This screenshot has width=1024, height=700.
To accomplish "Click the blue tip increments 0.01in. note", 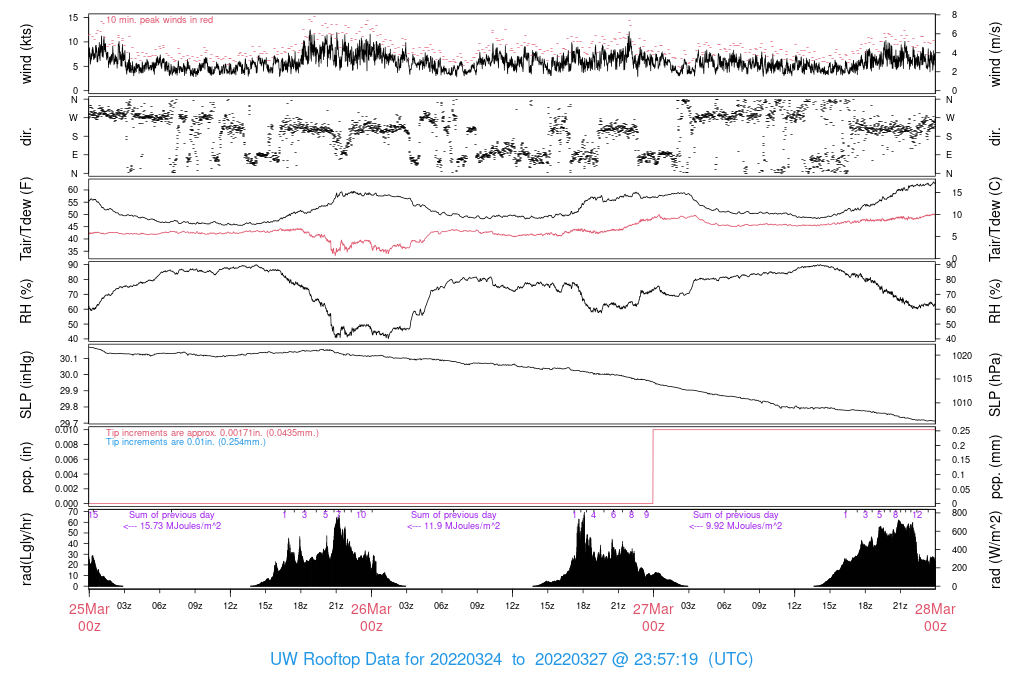I will point(185,442).
